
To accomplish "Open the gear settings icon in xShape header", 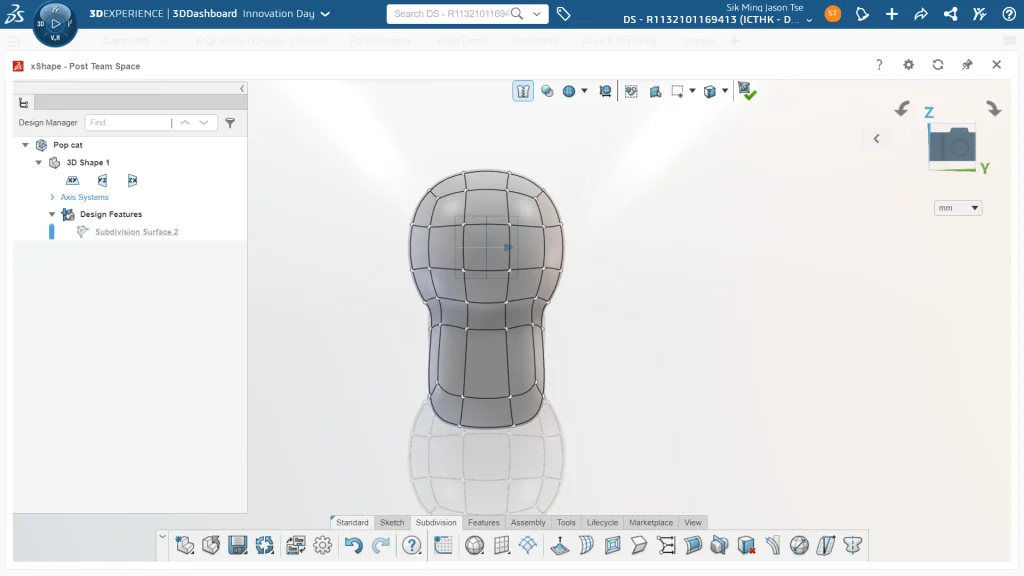I will click(x=908, y=65).
